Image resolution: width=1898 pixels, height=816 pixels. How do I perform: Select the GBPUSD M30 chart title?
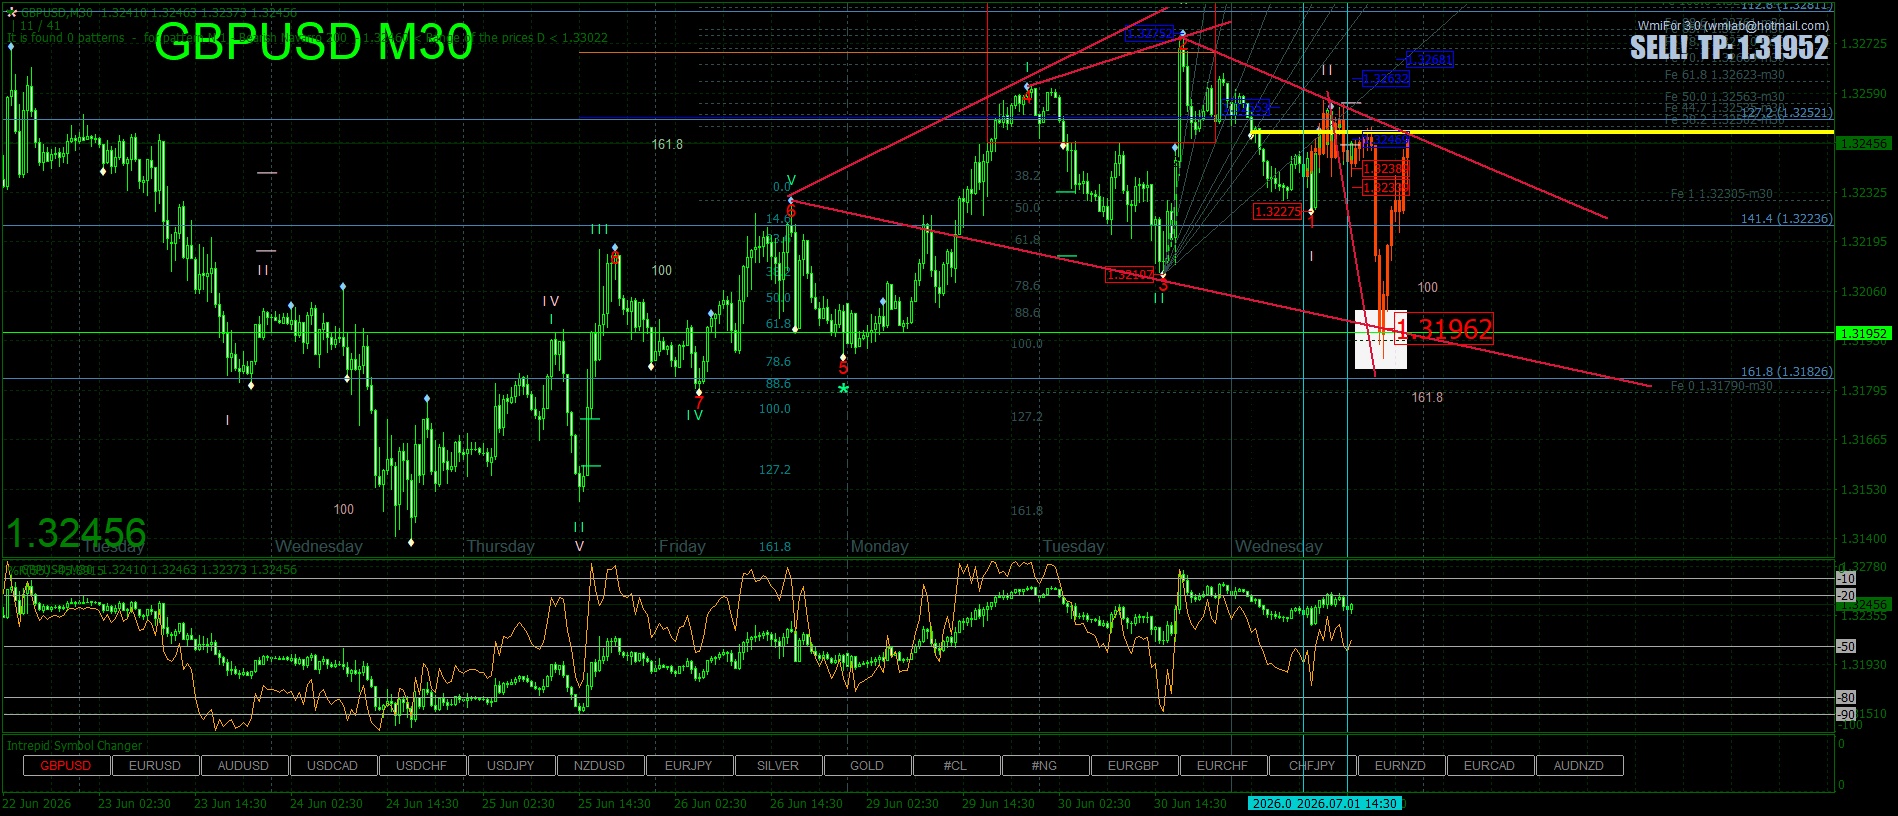click(x=313, y=44)
